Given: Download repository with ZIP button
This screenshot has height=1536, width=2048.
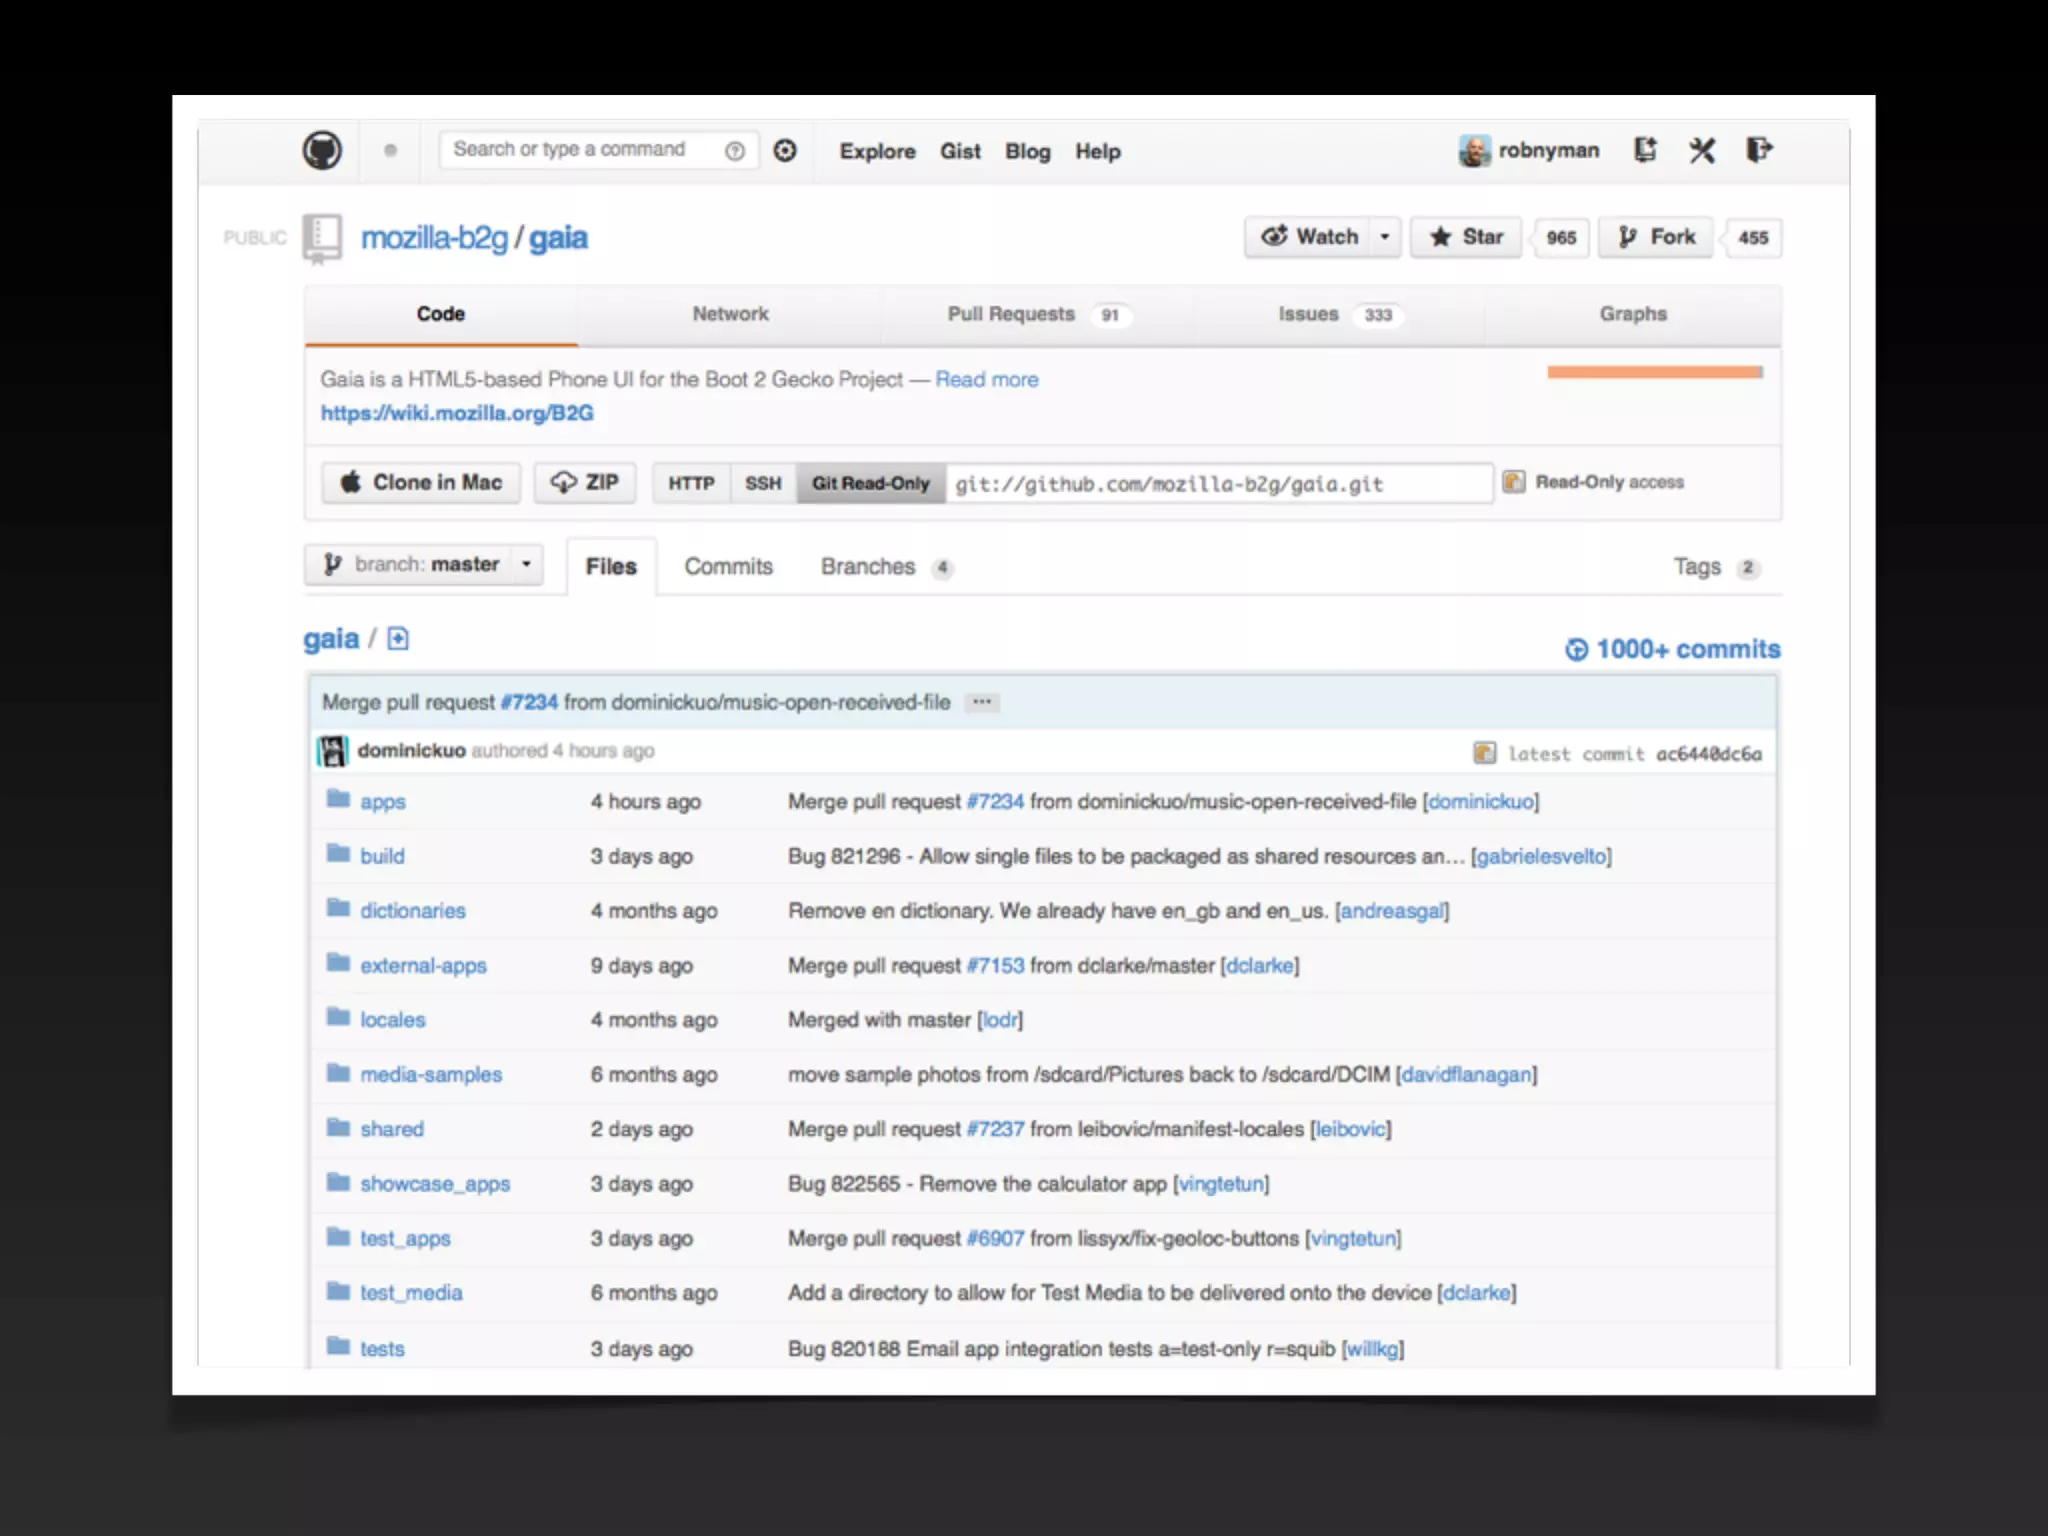Looking at the screenshot, I should (x=585, y=482).
